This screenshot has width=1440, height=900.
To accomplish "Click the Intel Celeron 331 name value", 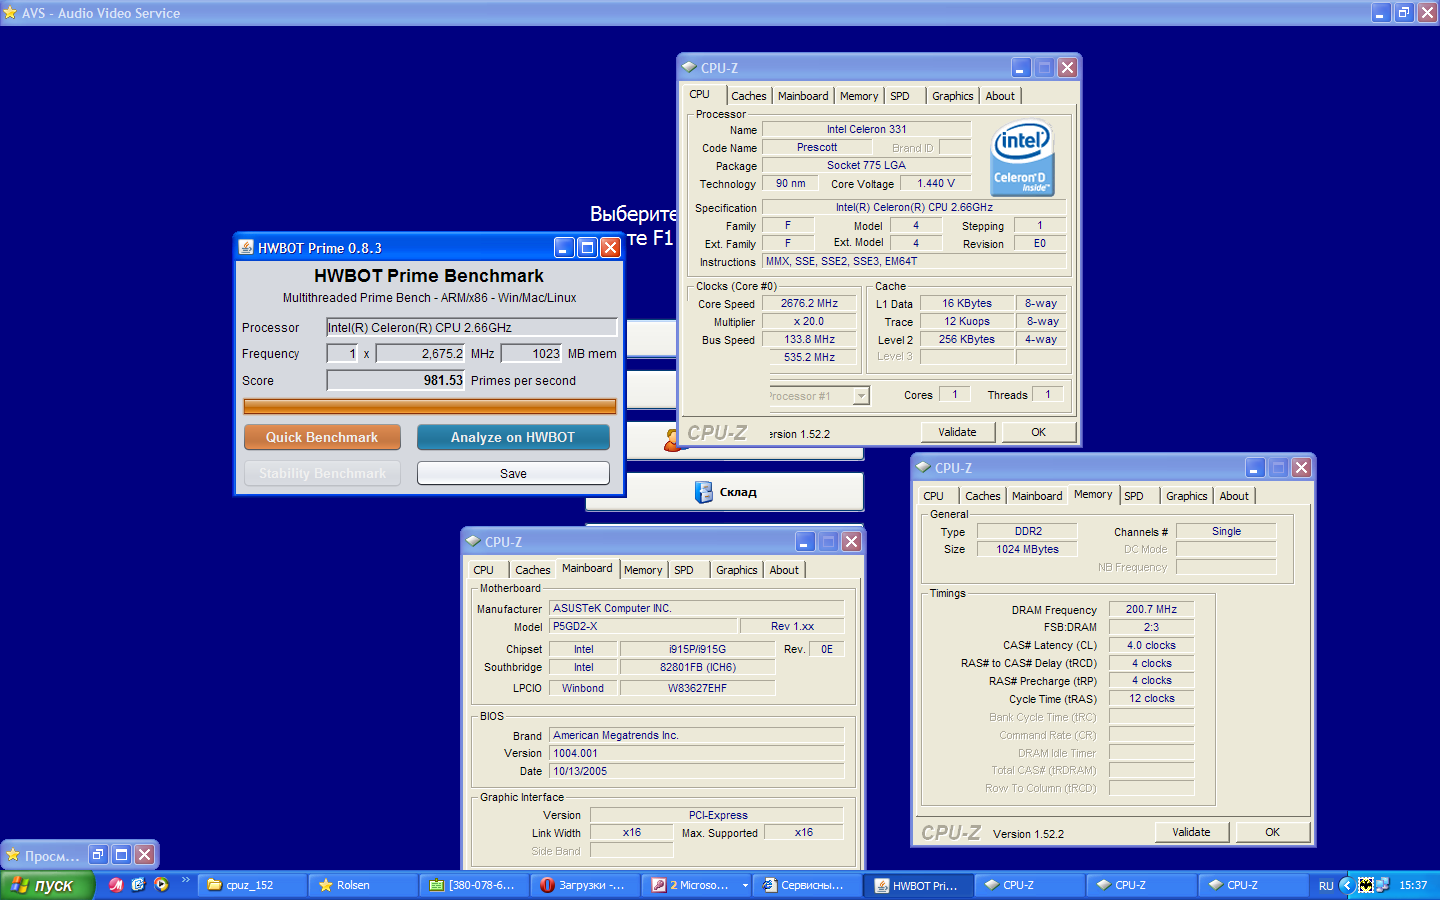I will click(866, 129).
